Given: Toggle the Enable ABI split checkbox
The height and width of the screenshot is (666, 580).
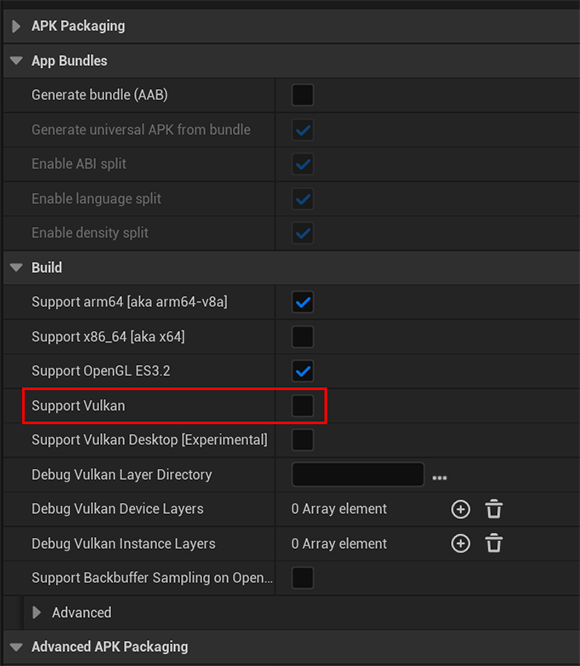Looking at the screenshot, I should coord(303,164).
